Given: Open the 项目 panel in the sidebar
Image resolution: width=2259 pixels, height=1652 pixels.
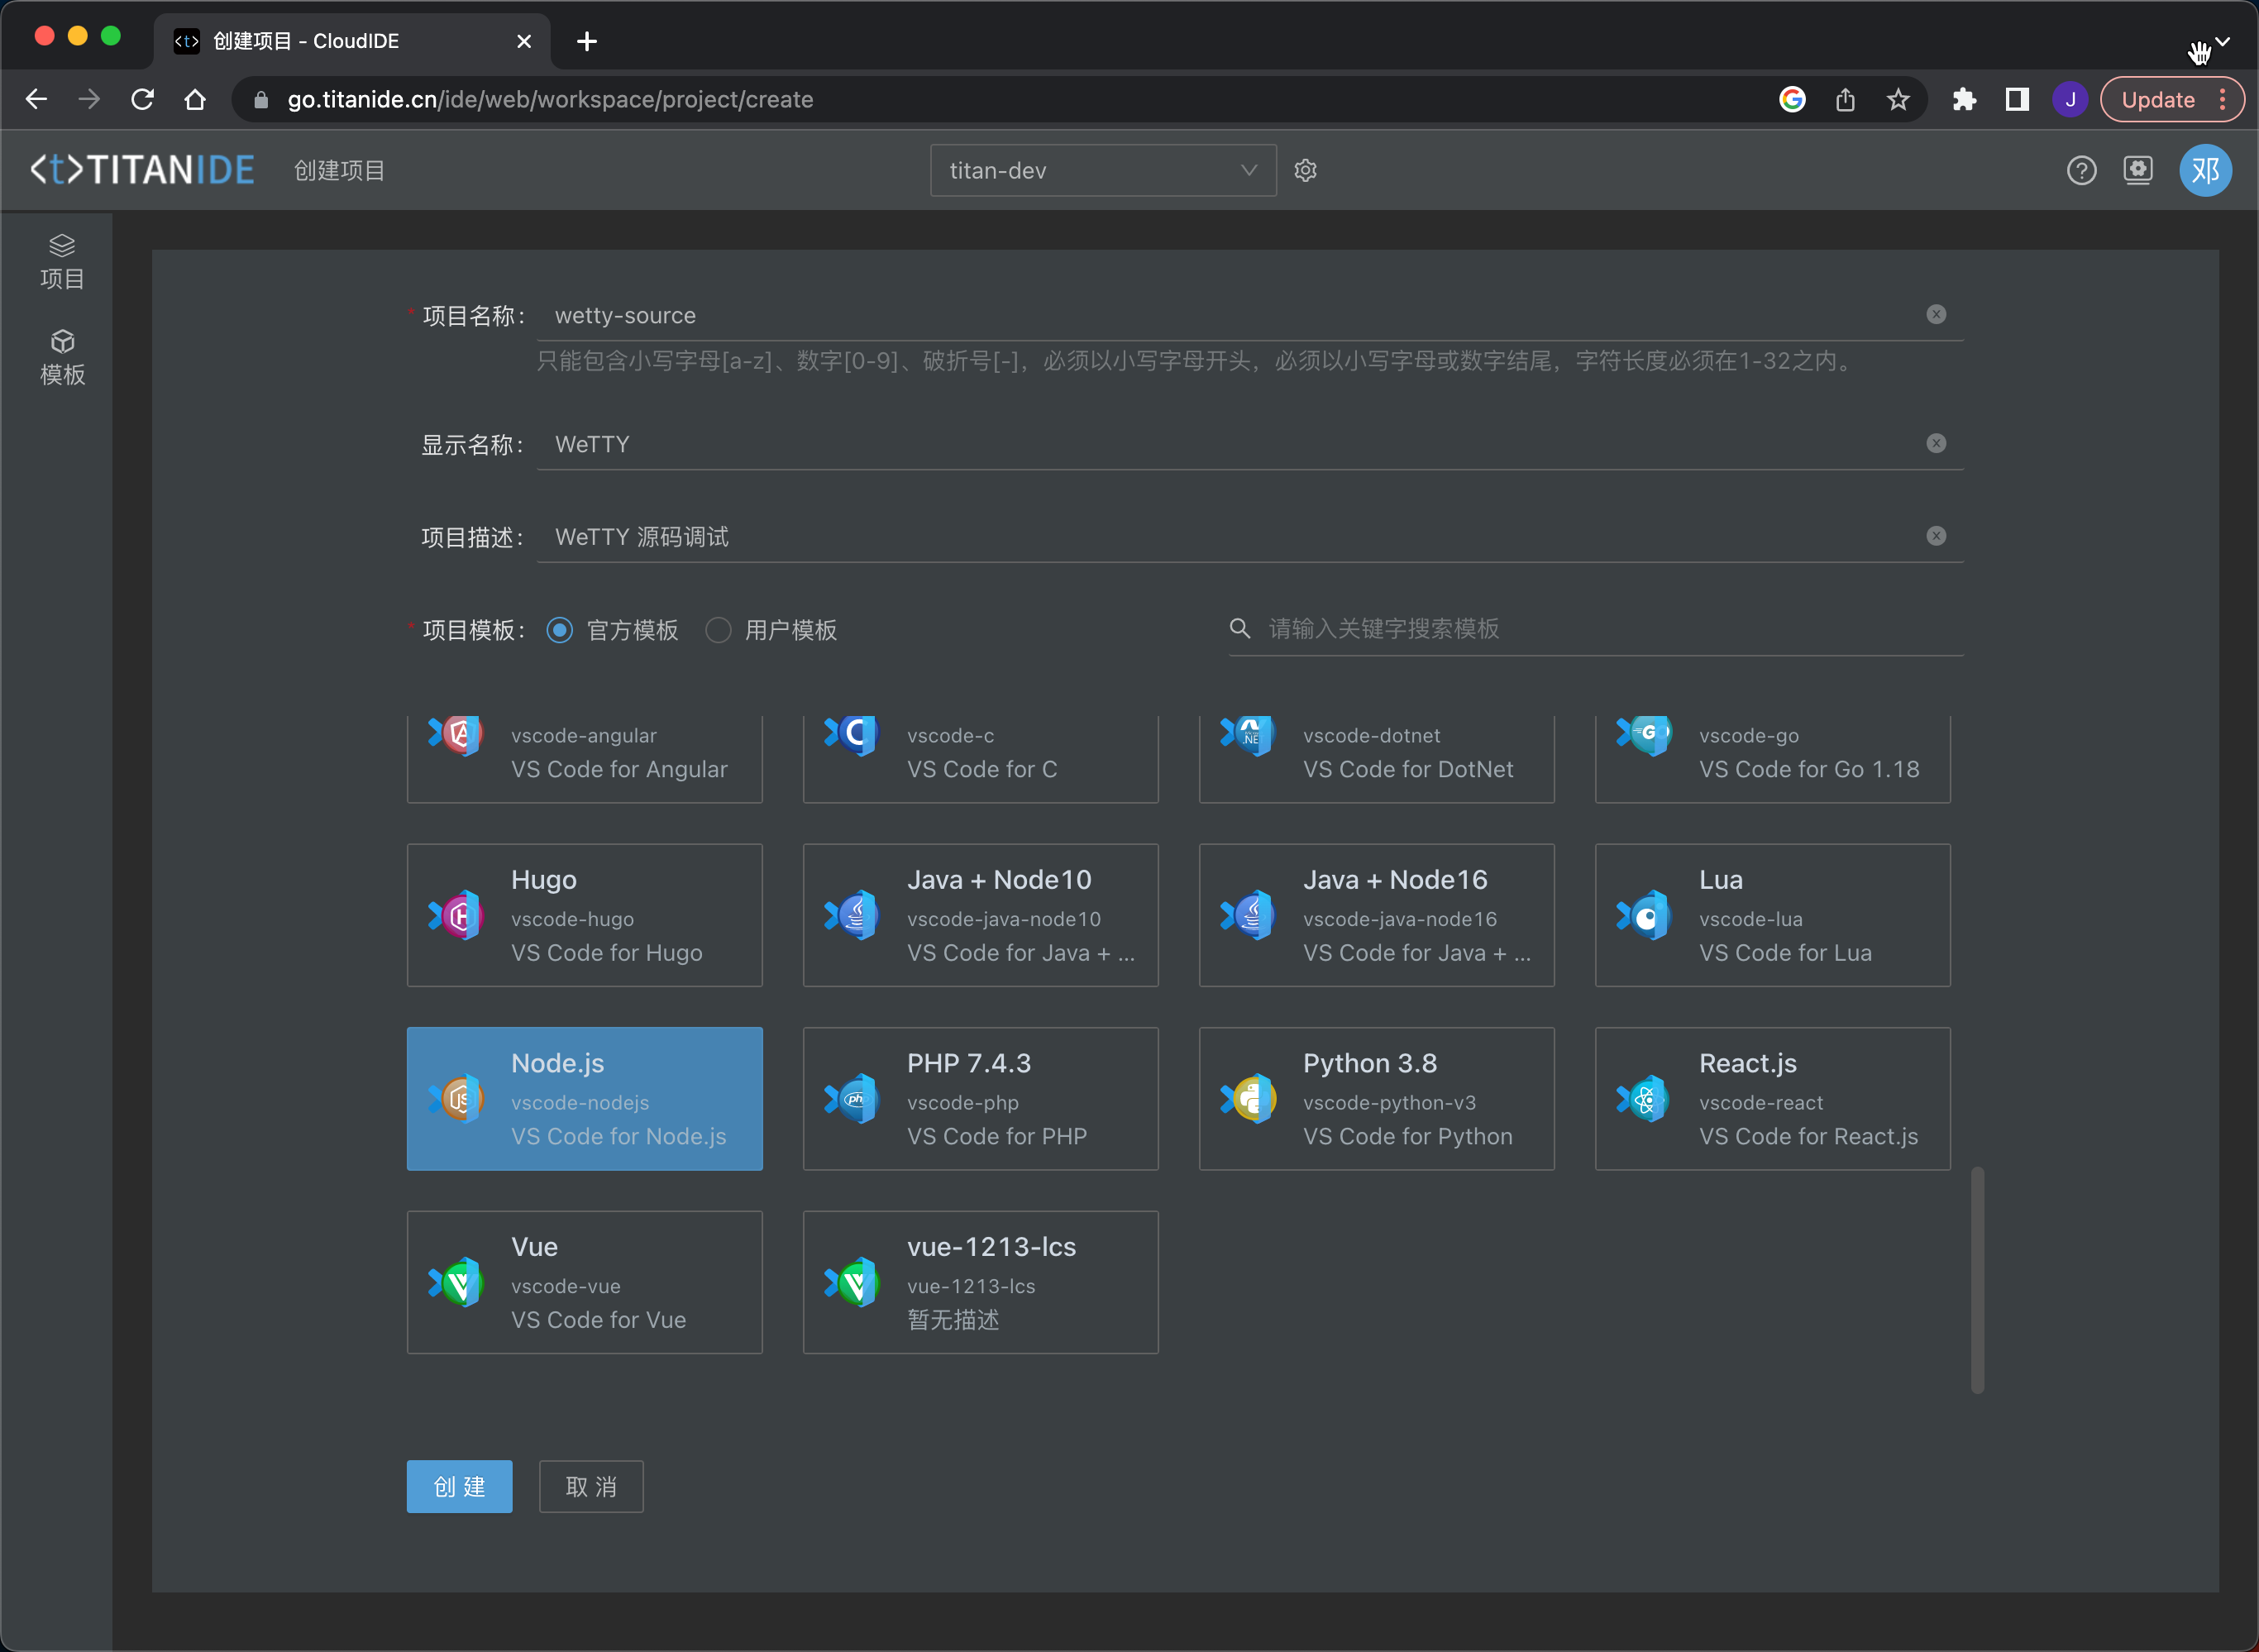Looking at the screenshot, I should click(62, 261).
